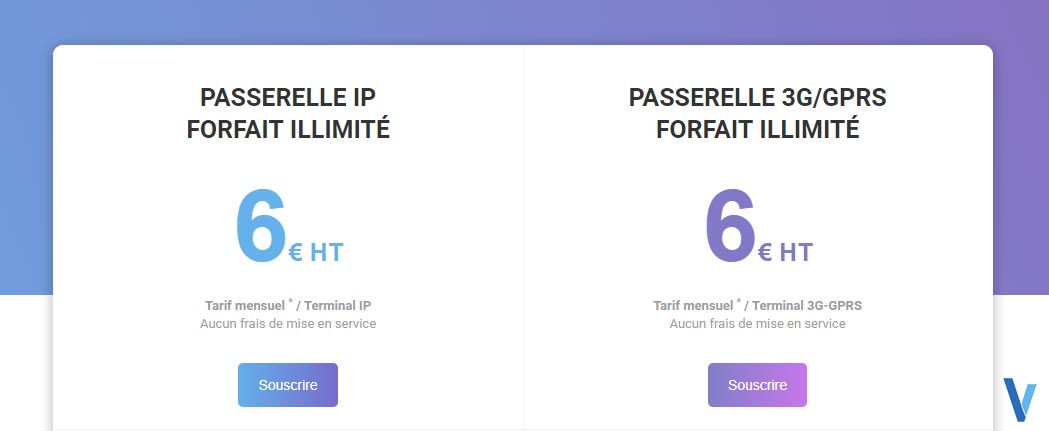
Task: Click the Terminal IP text
Action: (339, 306)
